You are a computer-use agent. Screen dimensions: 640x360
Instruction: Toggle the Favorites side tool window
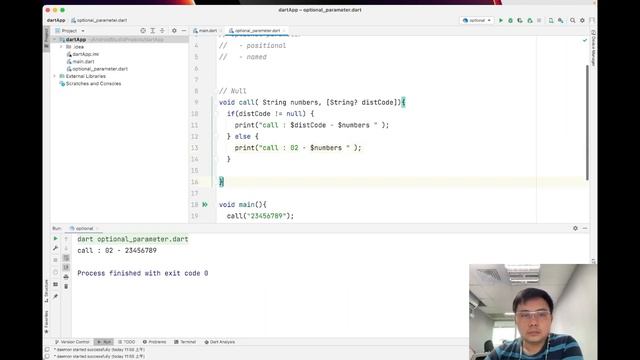[46, 322]
